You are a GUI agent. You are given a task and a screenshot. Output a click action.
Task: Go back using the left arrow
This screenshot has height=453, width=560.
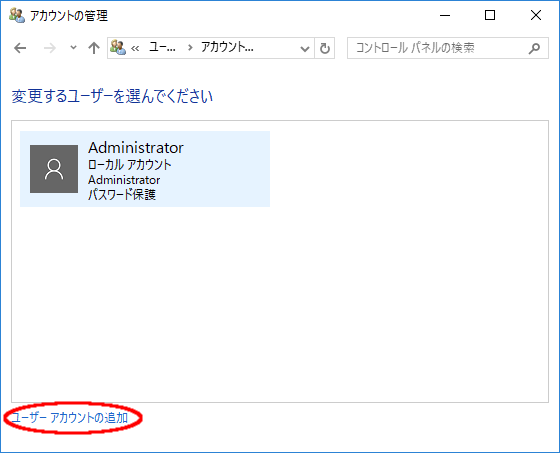point(20,48)
